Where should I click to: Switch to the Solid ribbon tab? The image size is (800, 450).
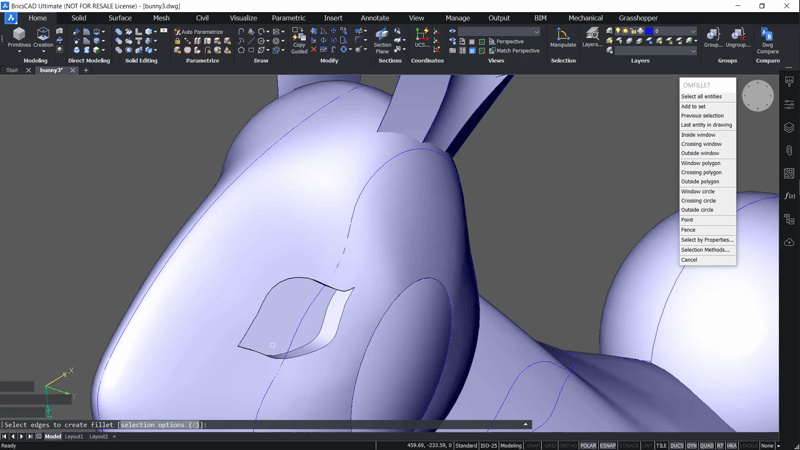[x=79, y=18]
